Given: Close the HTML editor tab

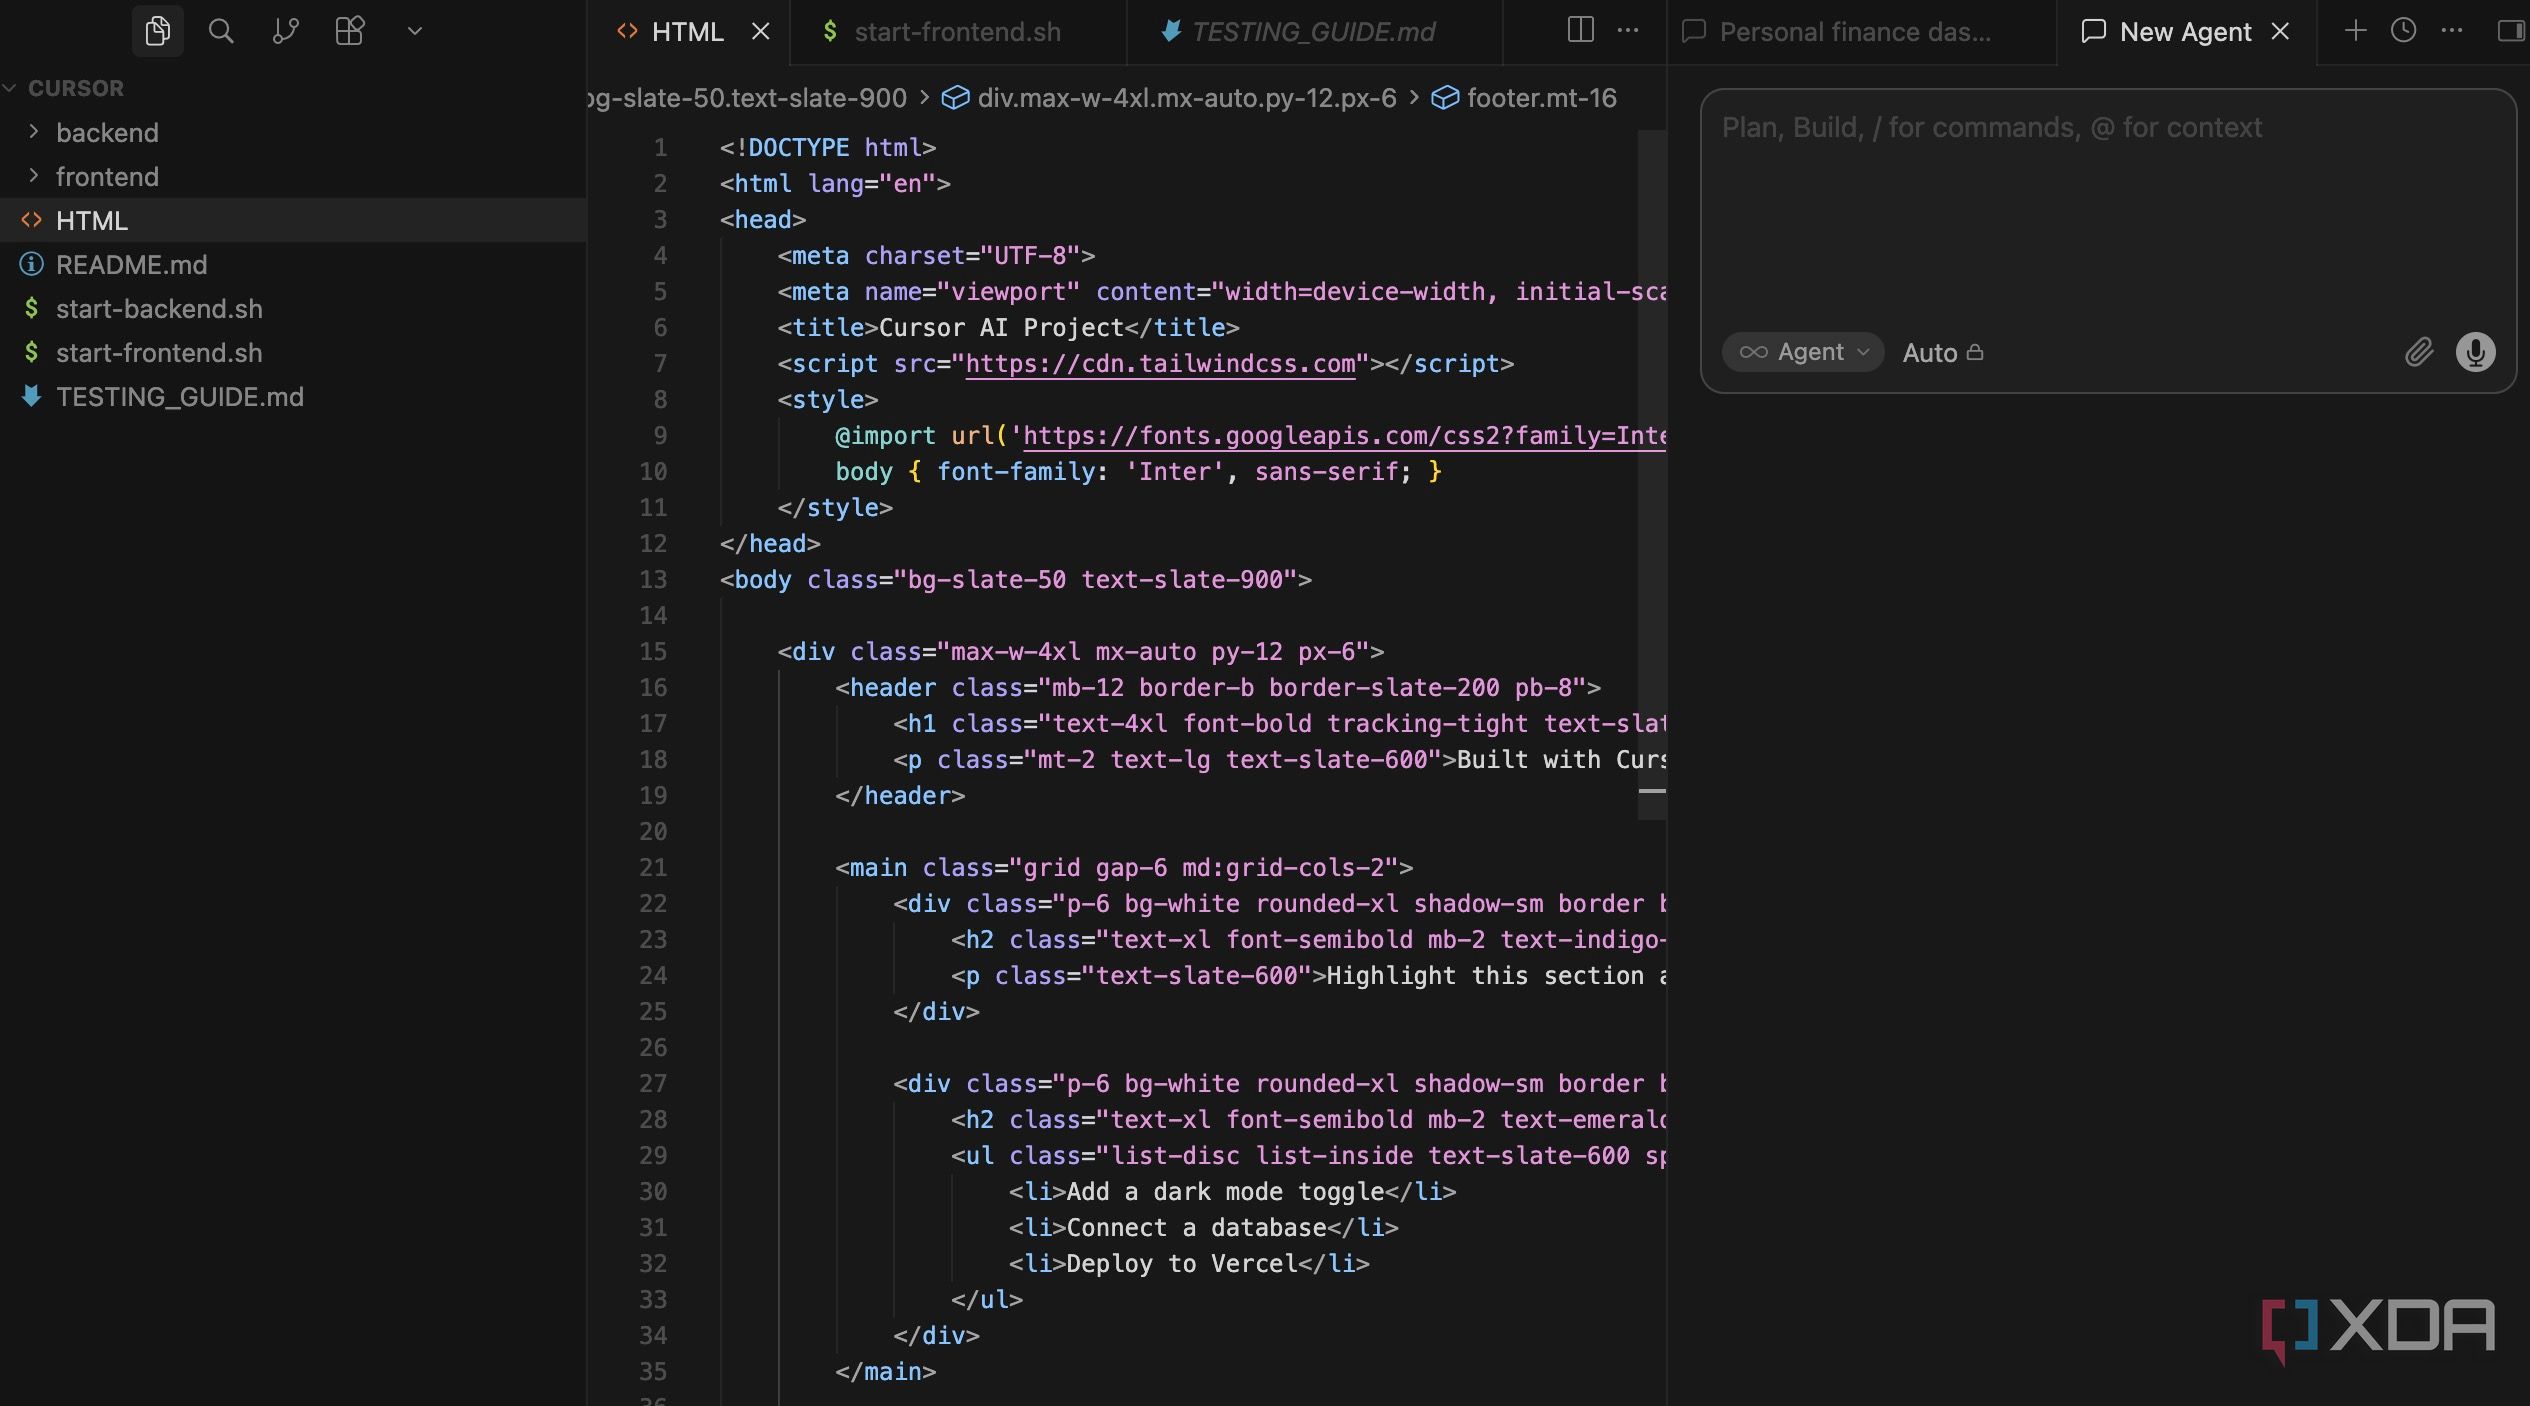Looking at the screenshot, I should point(761,32).
